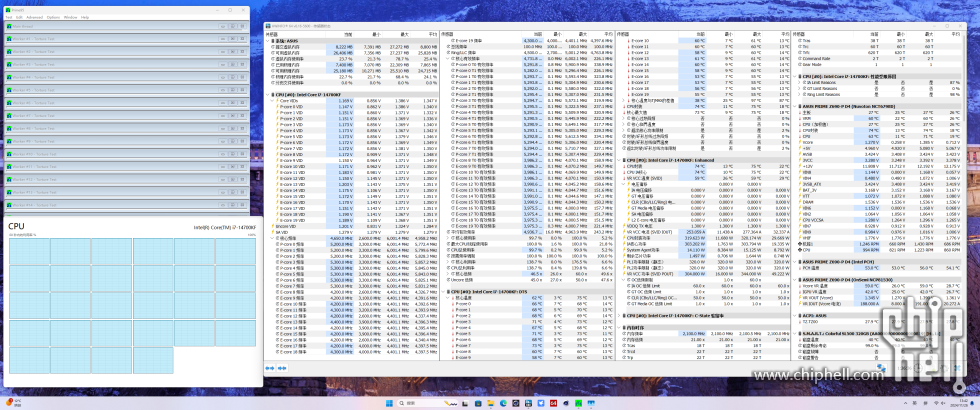
Task: Open the Window menu in Prime95
Action: [x=71, y=17]
